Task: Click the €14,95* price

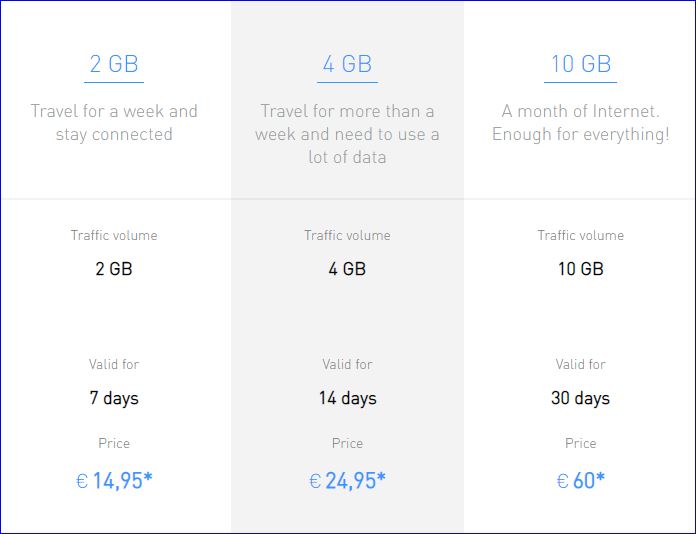Action: (x=114, y=481)
